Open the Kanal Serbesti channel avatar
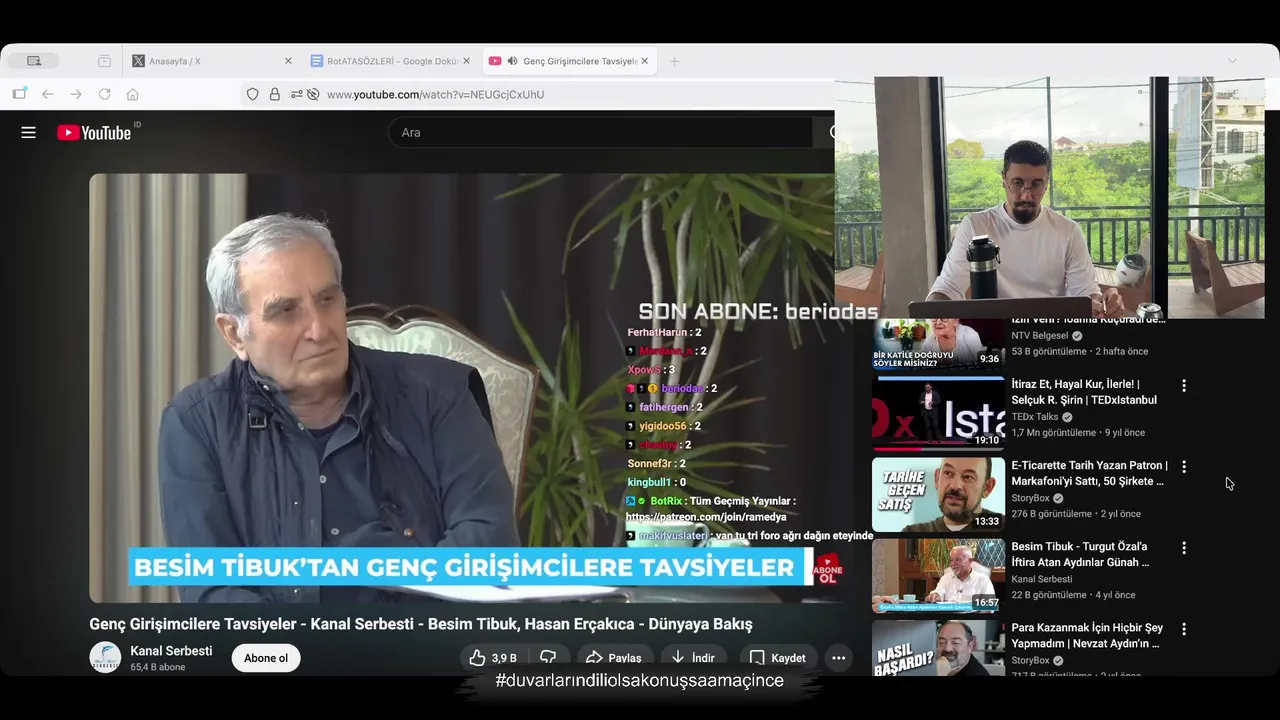 (x=105, y=657)
